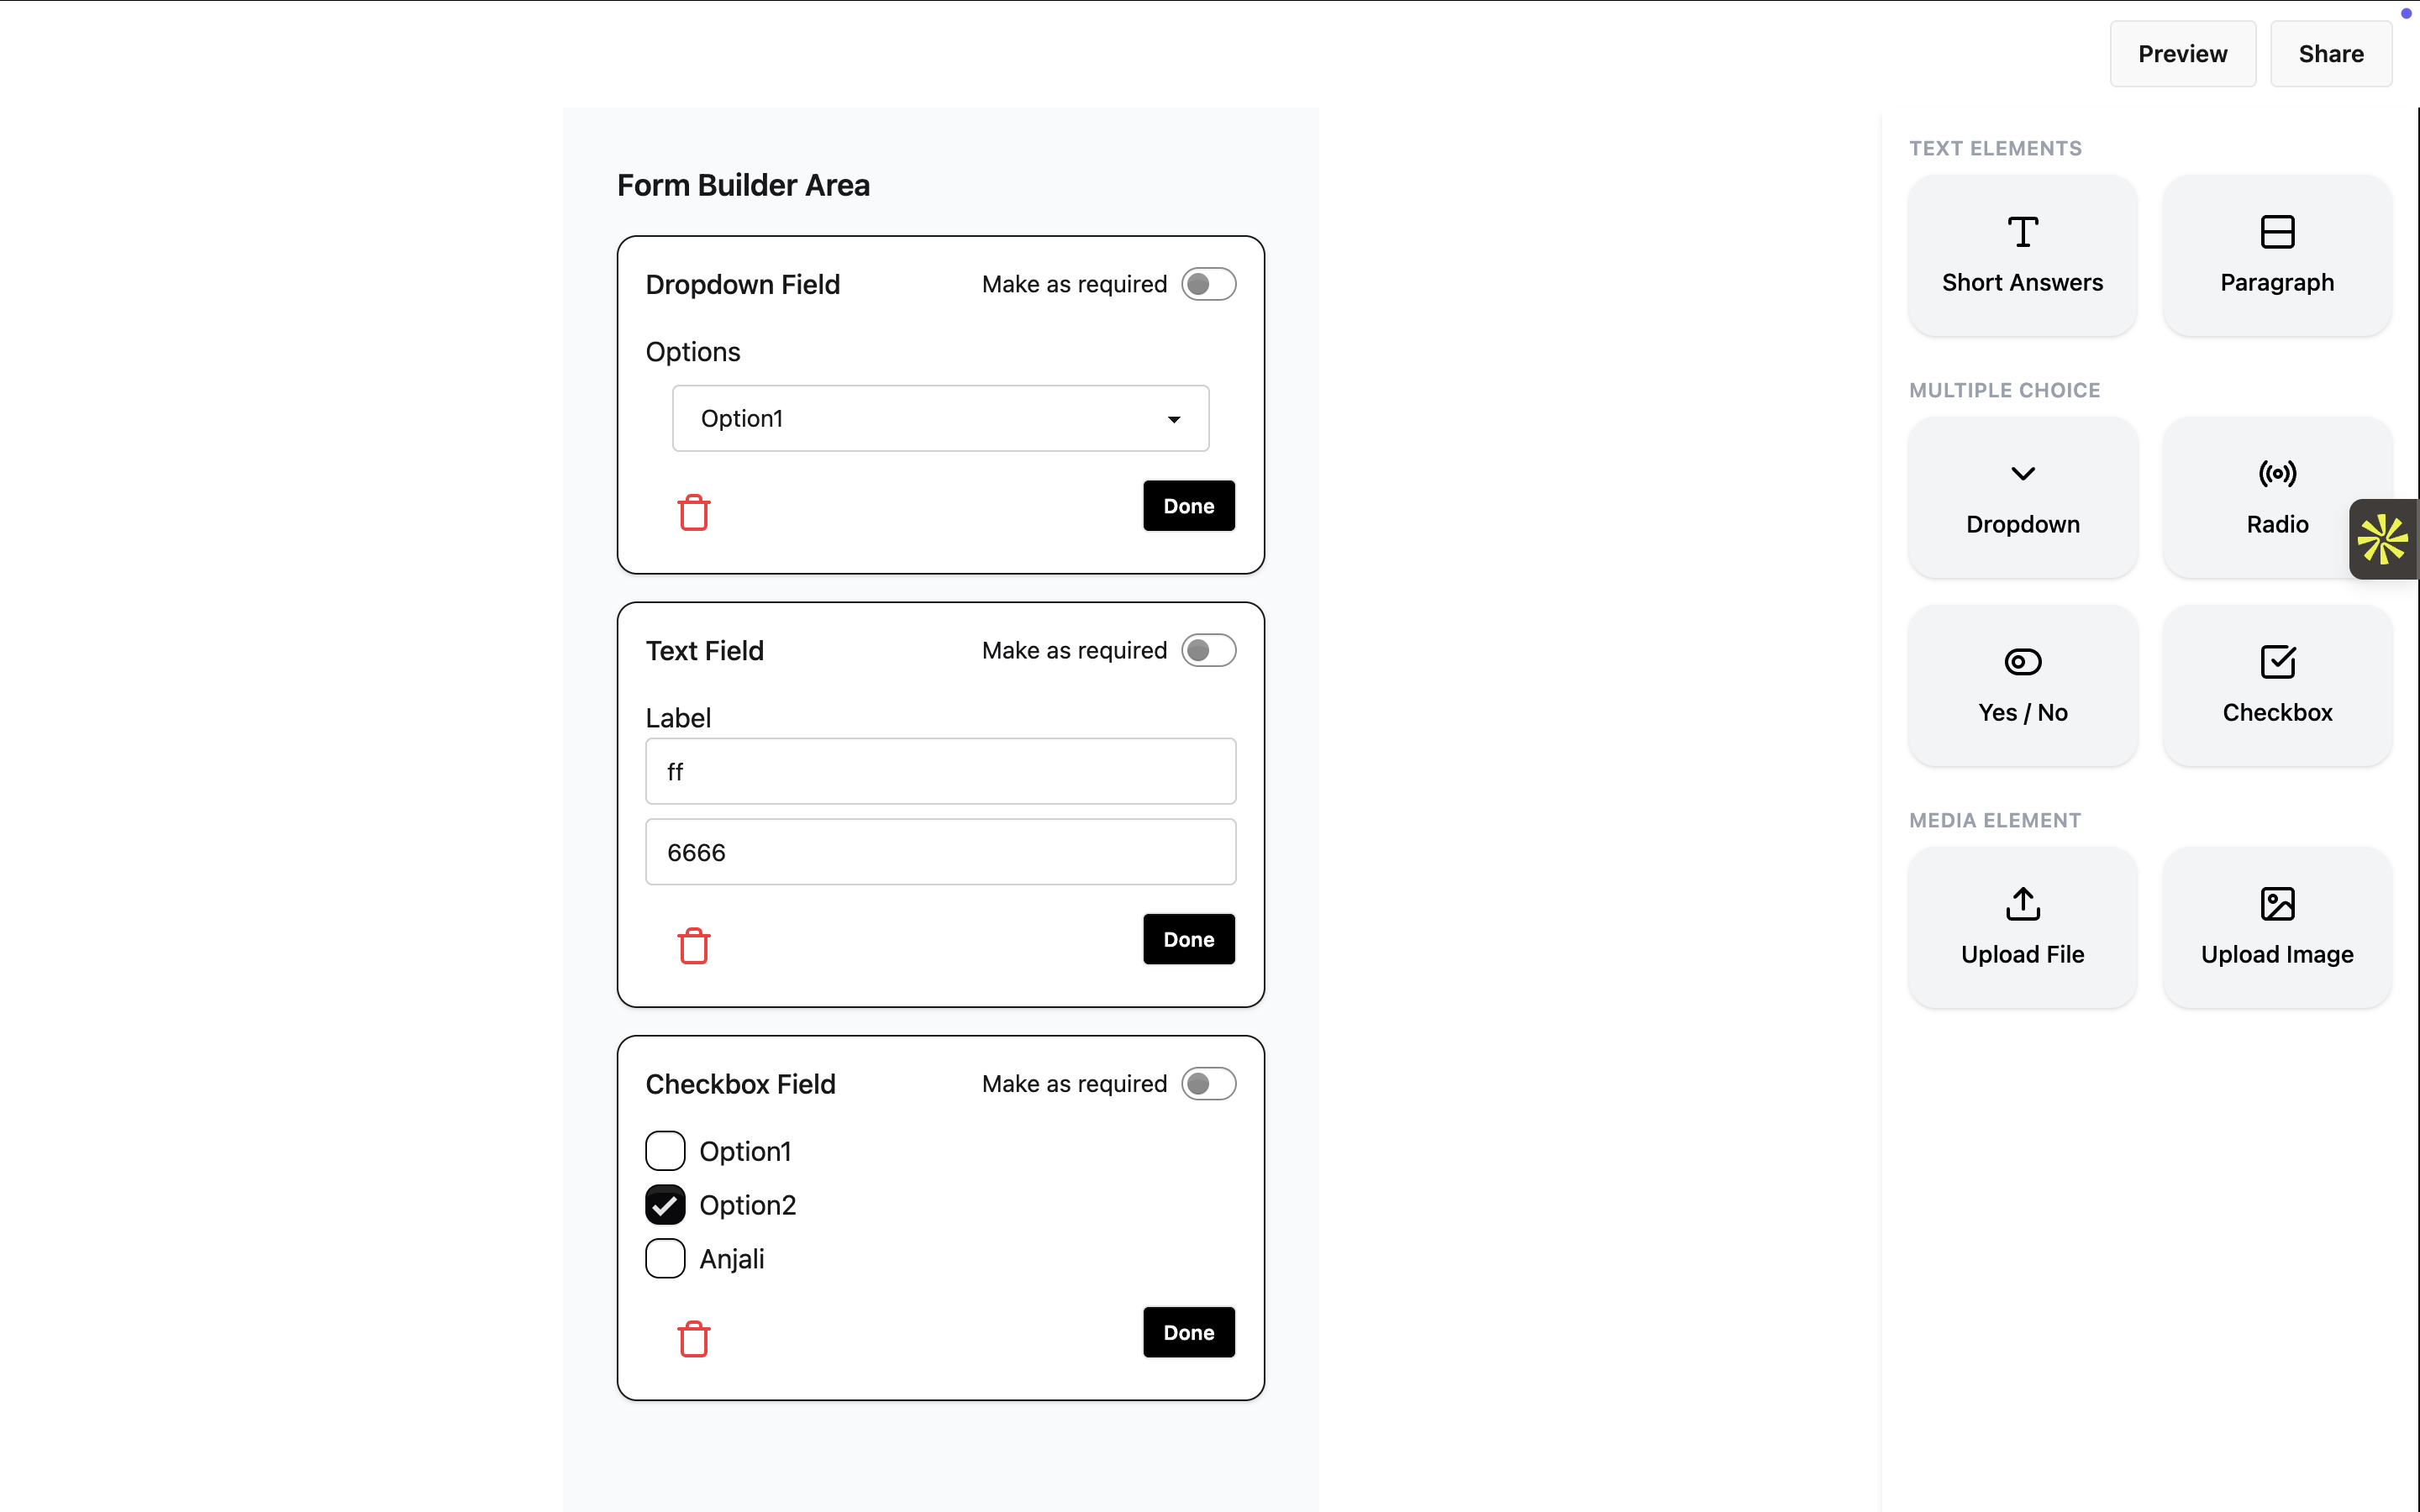Click the 6666 input field
Image resolution: width=2420 pixels, height=1512 pixels.
[x=939, y=851]
